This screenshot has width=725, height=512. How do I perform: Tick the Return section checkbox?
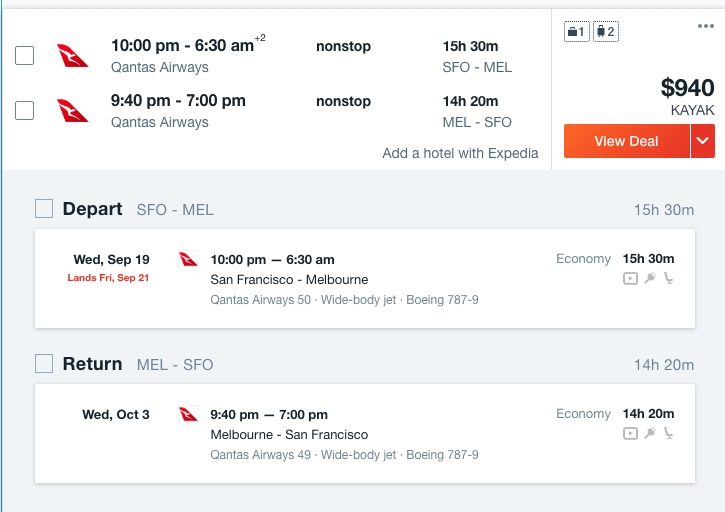pos(44,364)
